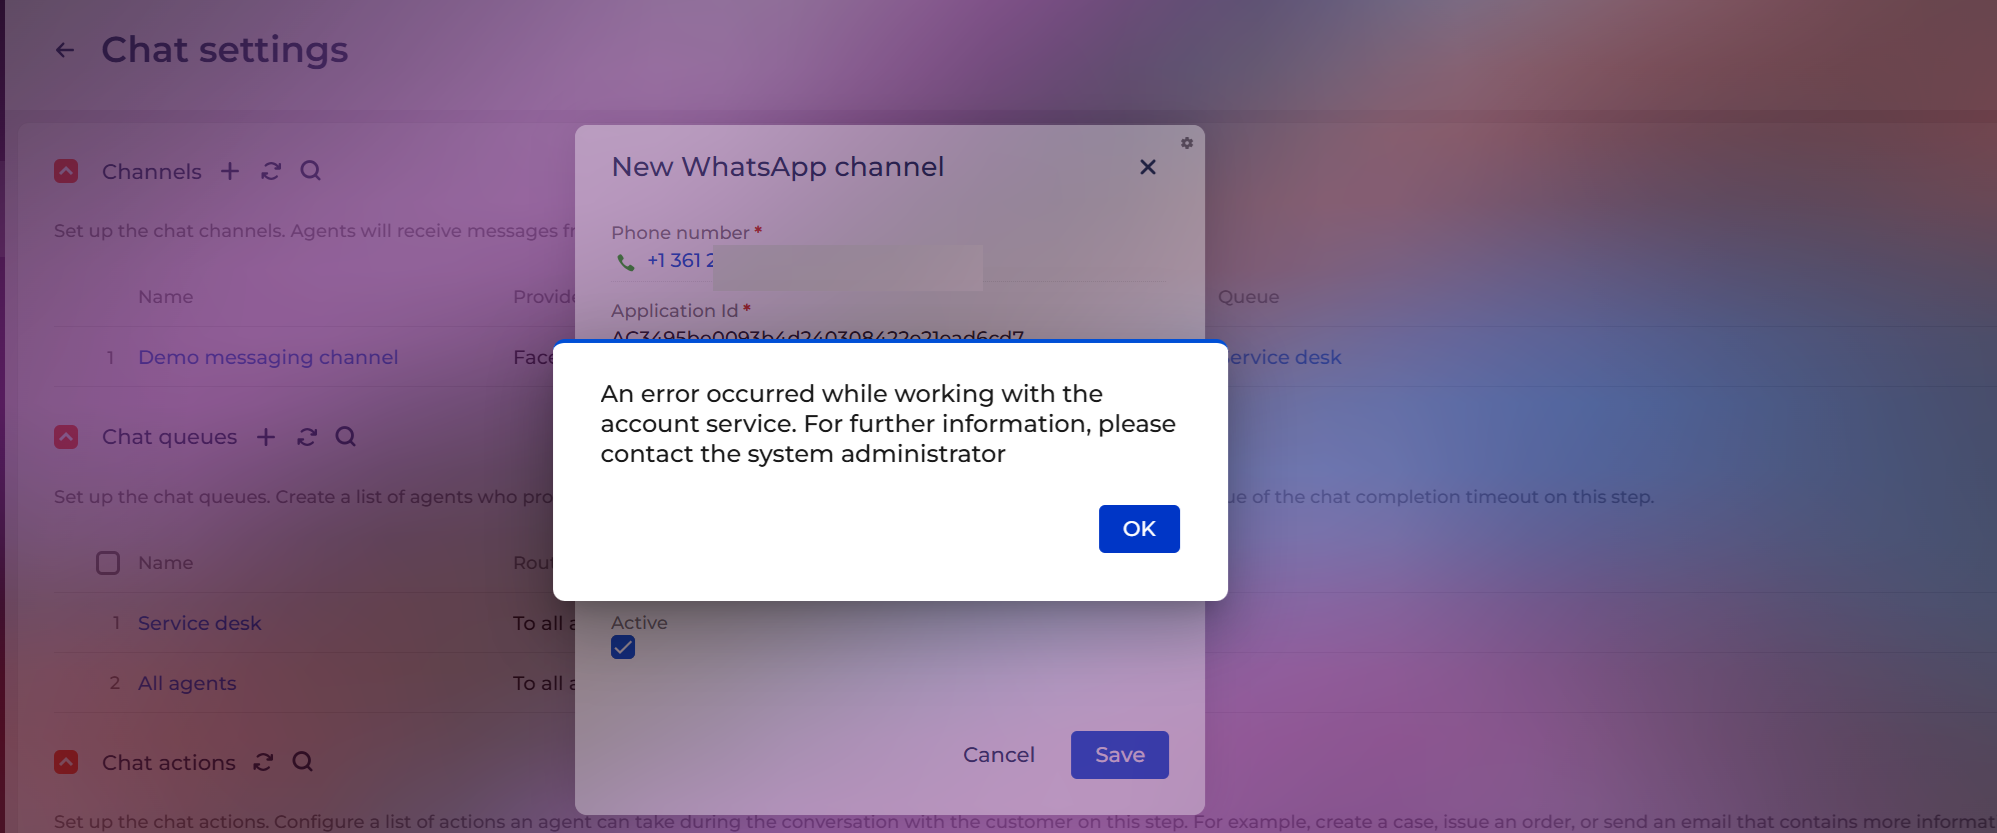The image size is (1997, 833).
Task: Refresh the Chat actions list
Action: coord(263,762)
